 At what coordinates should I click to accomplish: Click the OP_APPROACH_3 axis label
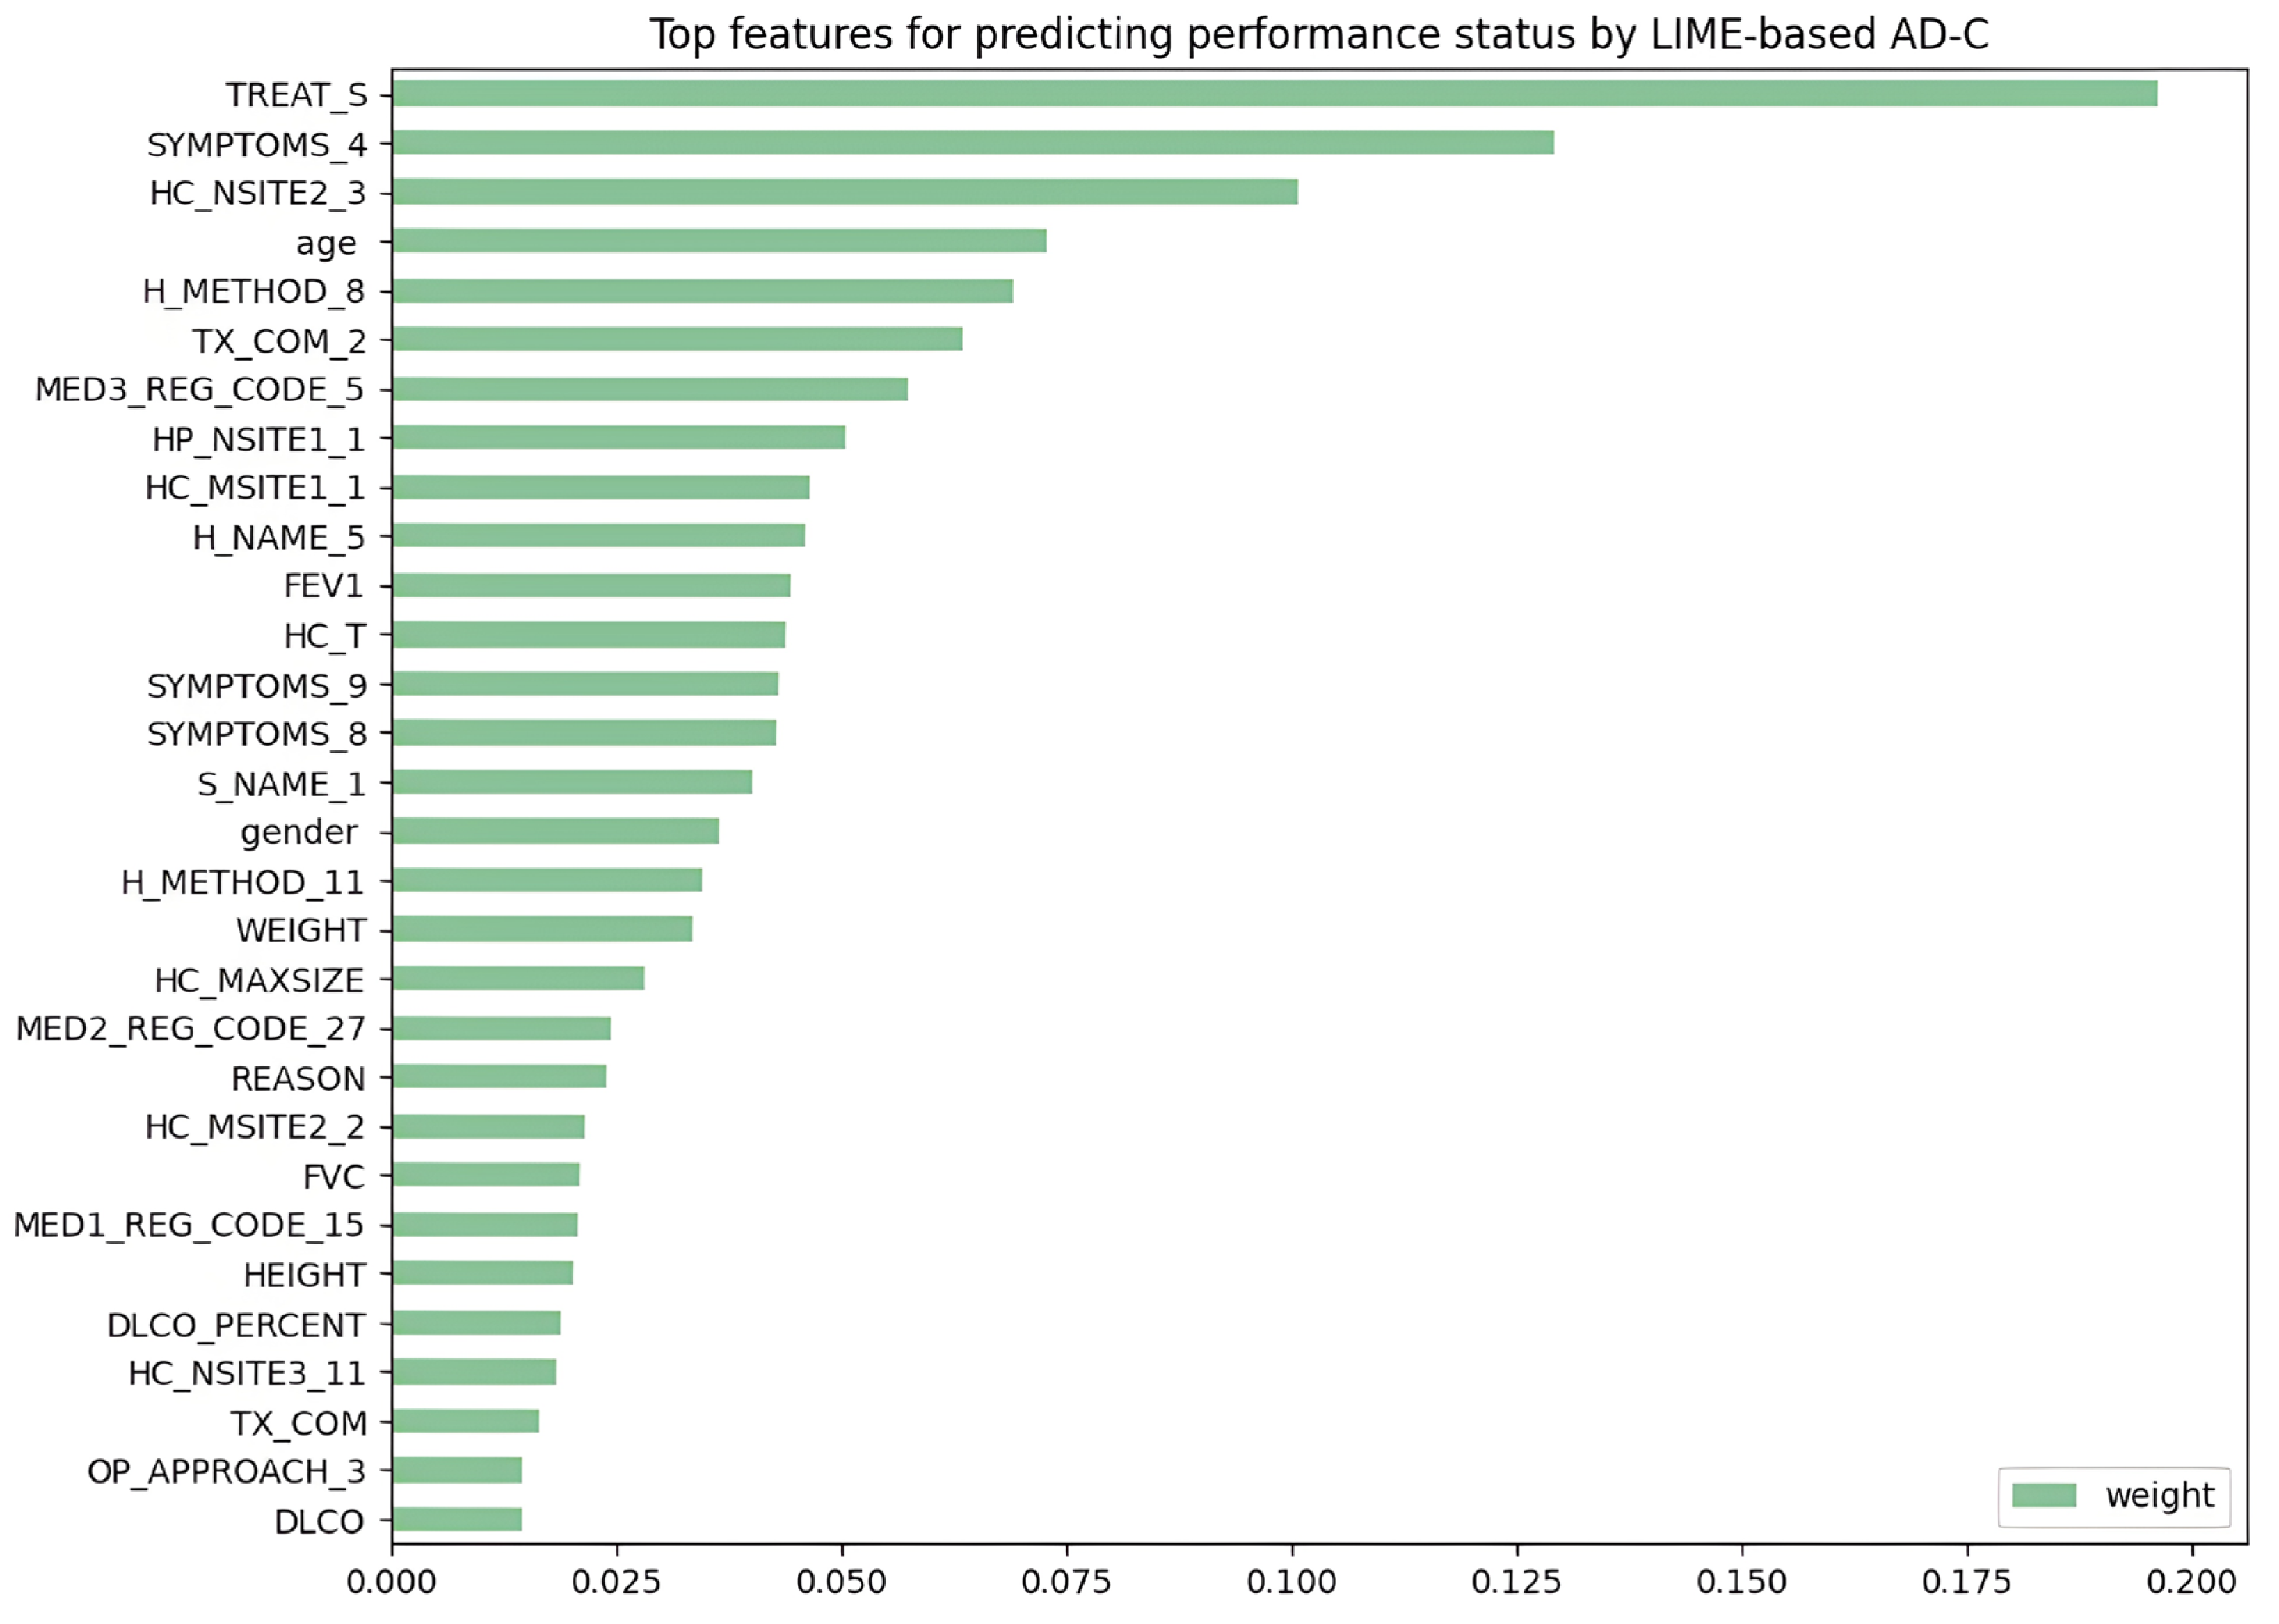tap(226, 1472)
